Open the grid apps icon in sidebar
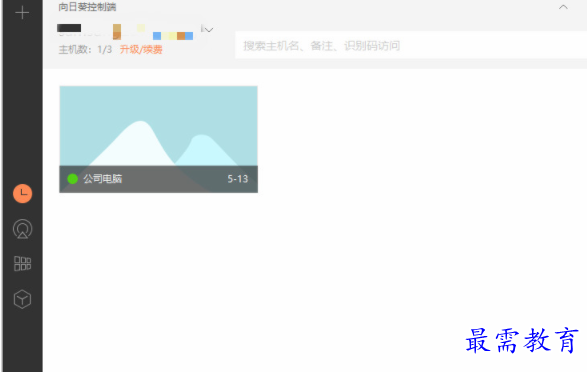Image resolution: width=587 pixels, height=372 pixels. [x=22, y=263]
